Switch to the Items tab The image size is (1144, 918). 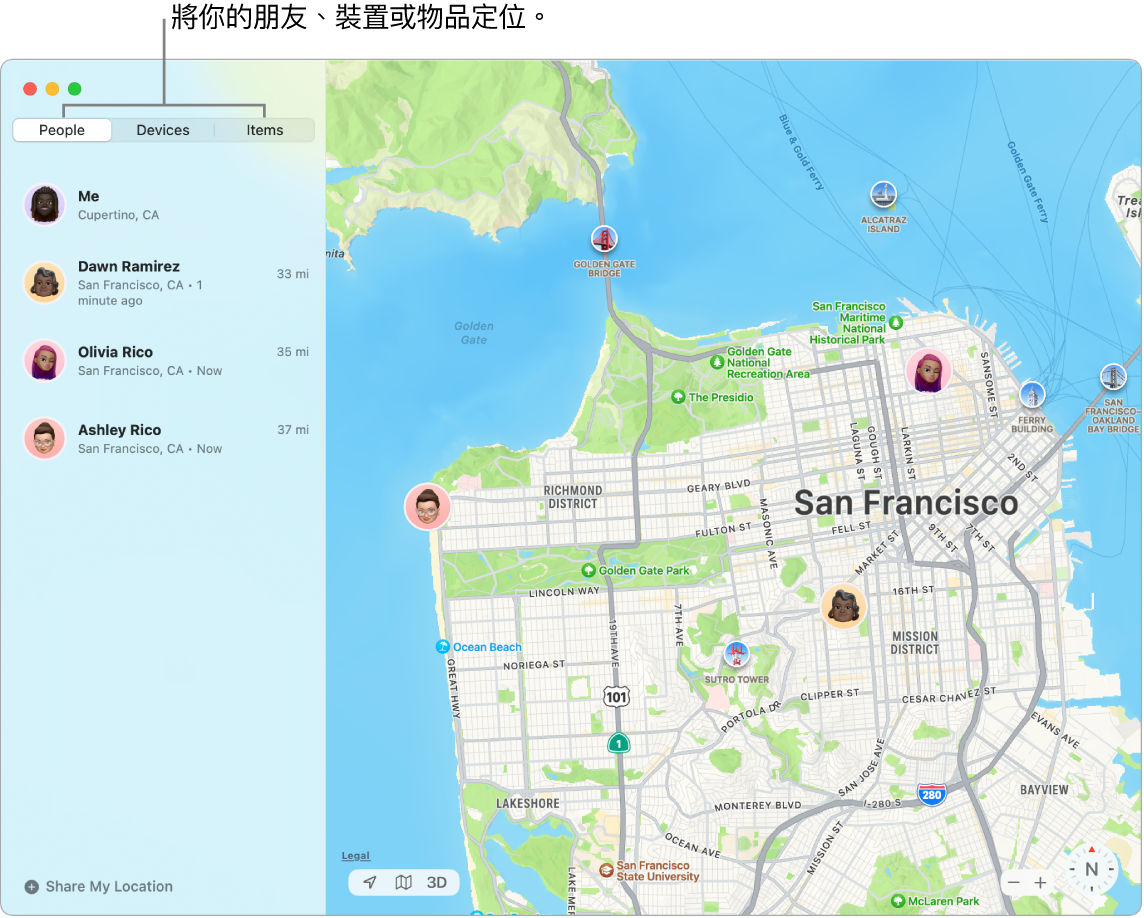click(265, 130)
